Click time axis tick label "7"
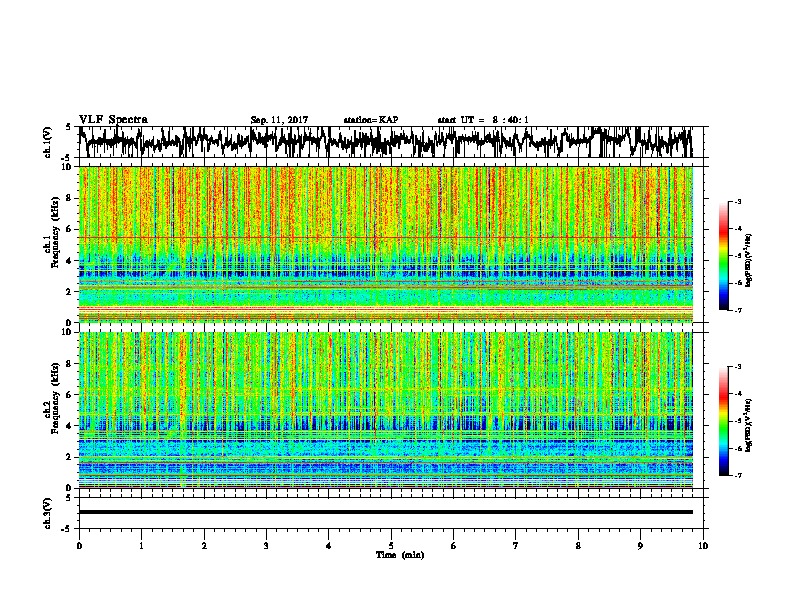Viewport: 792px width, 612px height. (516, 546)
